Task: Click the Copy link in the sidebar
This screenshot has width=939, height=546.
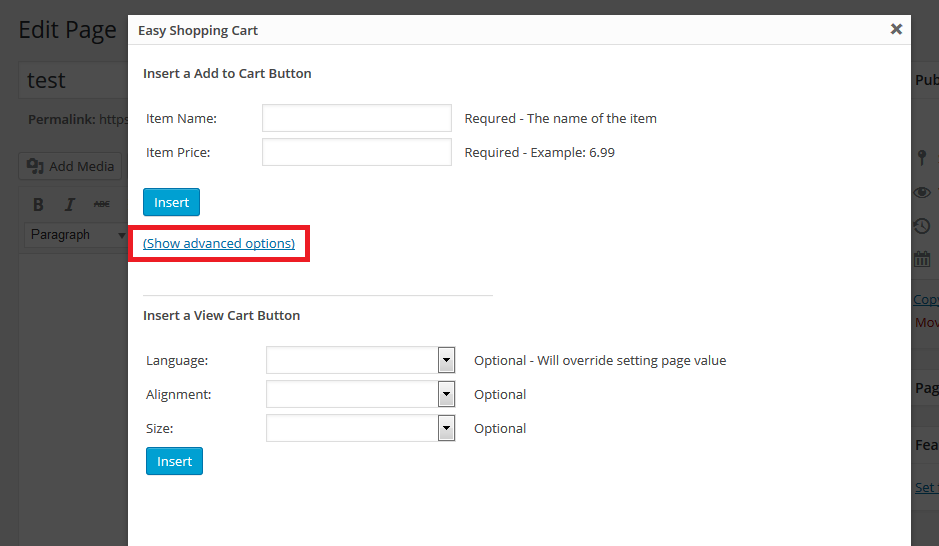Action: pos(926,299)
